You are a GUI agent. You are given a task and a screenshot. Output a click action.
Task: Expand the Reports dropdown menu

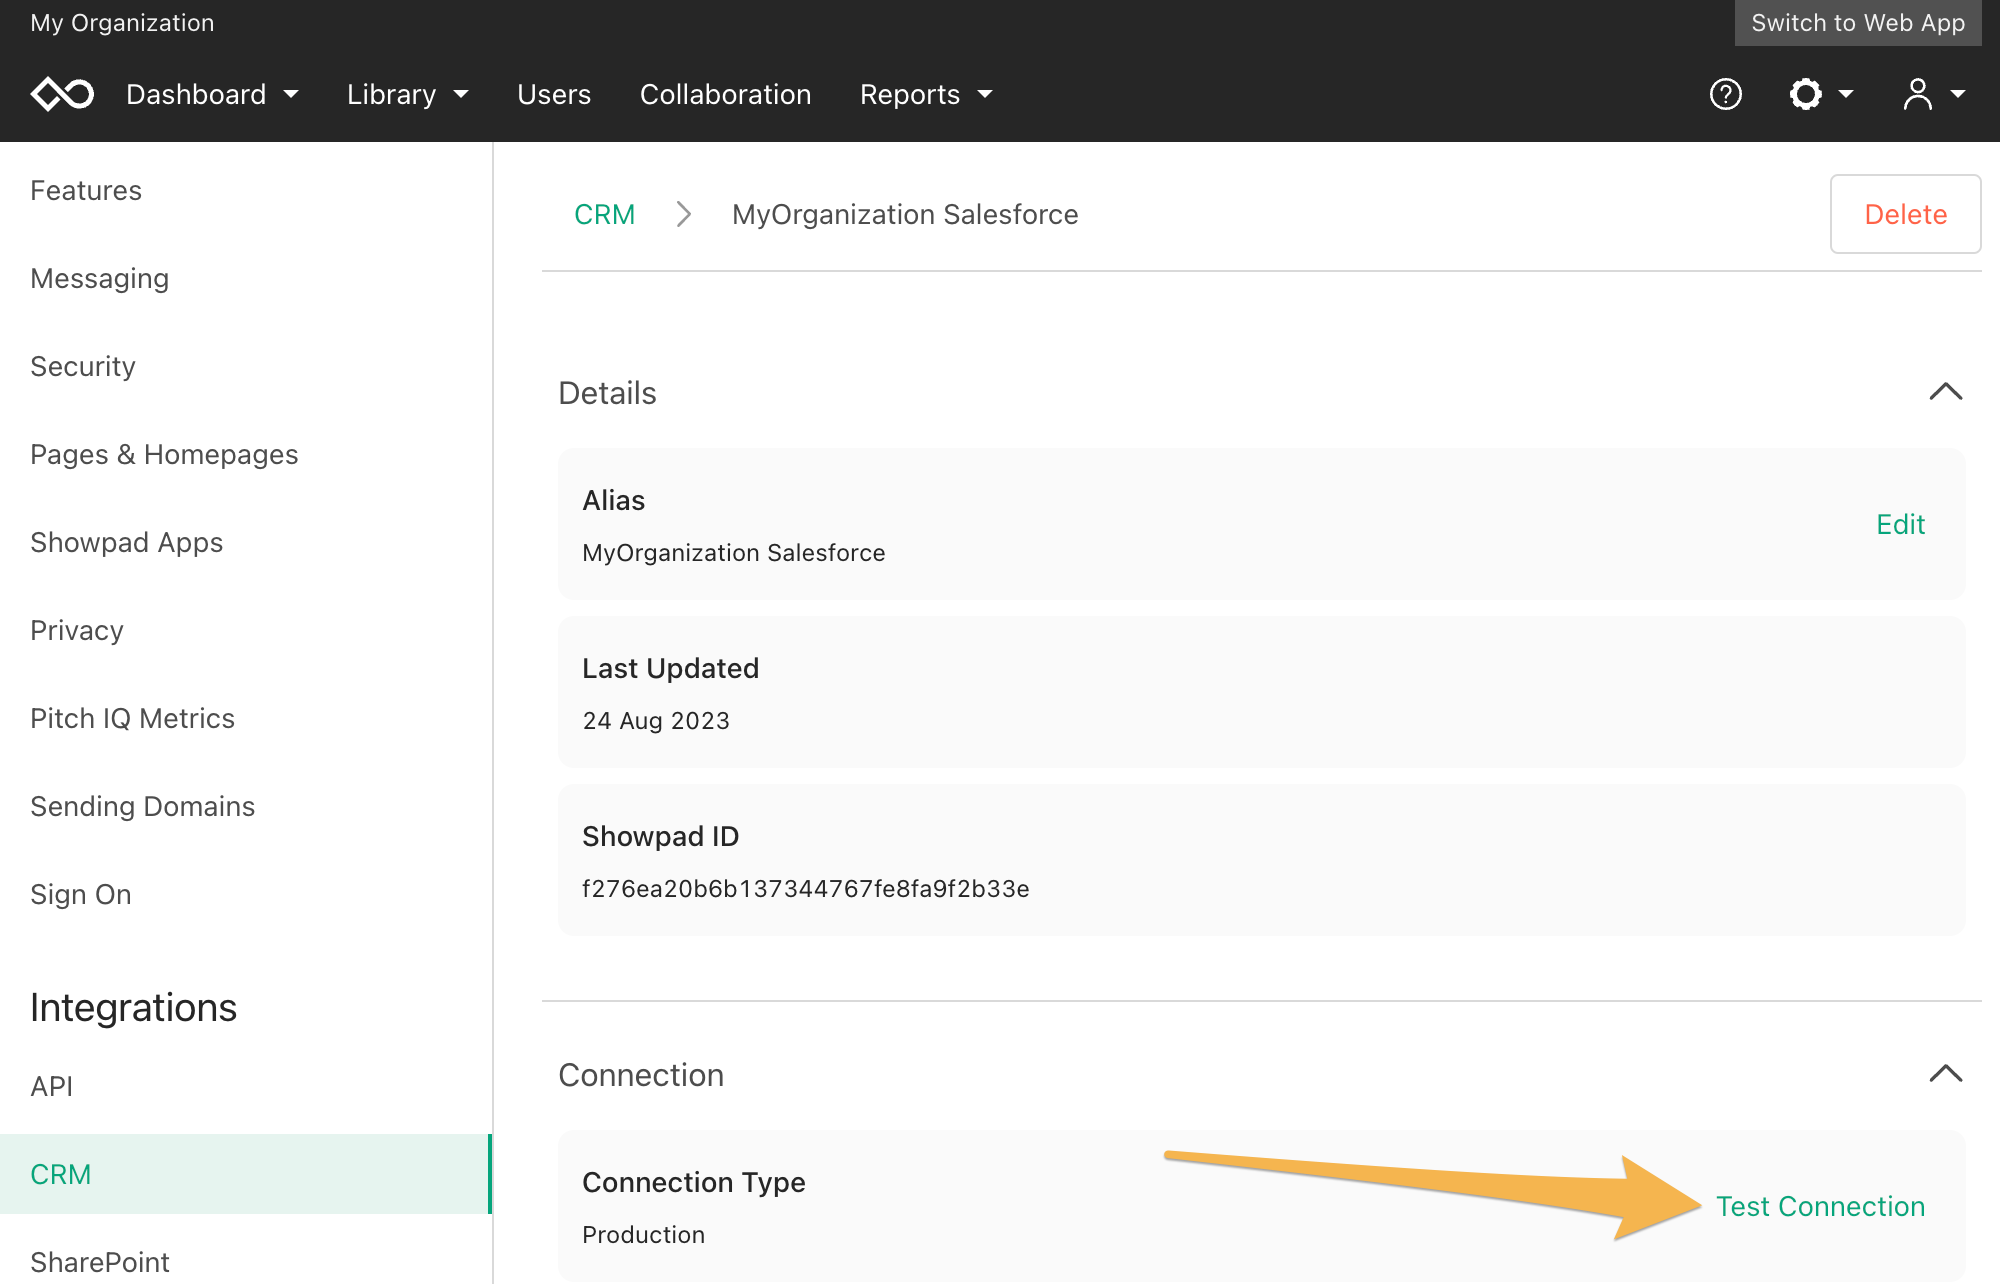point(926,94)
